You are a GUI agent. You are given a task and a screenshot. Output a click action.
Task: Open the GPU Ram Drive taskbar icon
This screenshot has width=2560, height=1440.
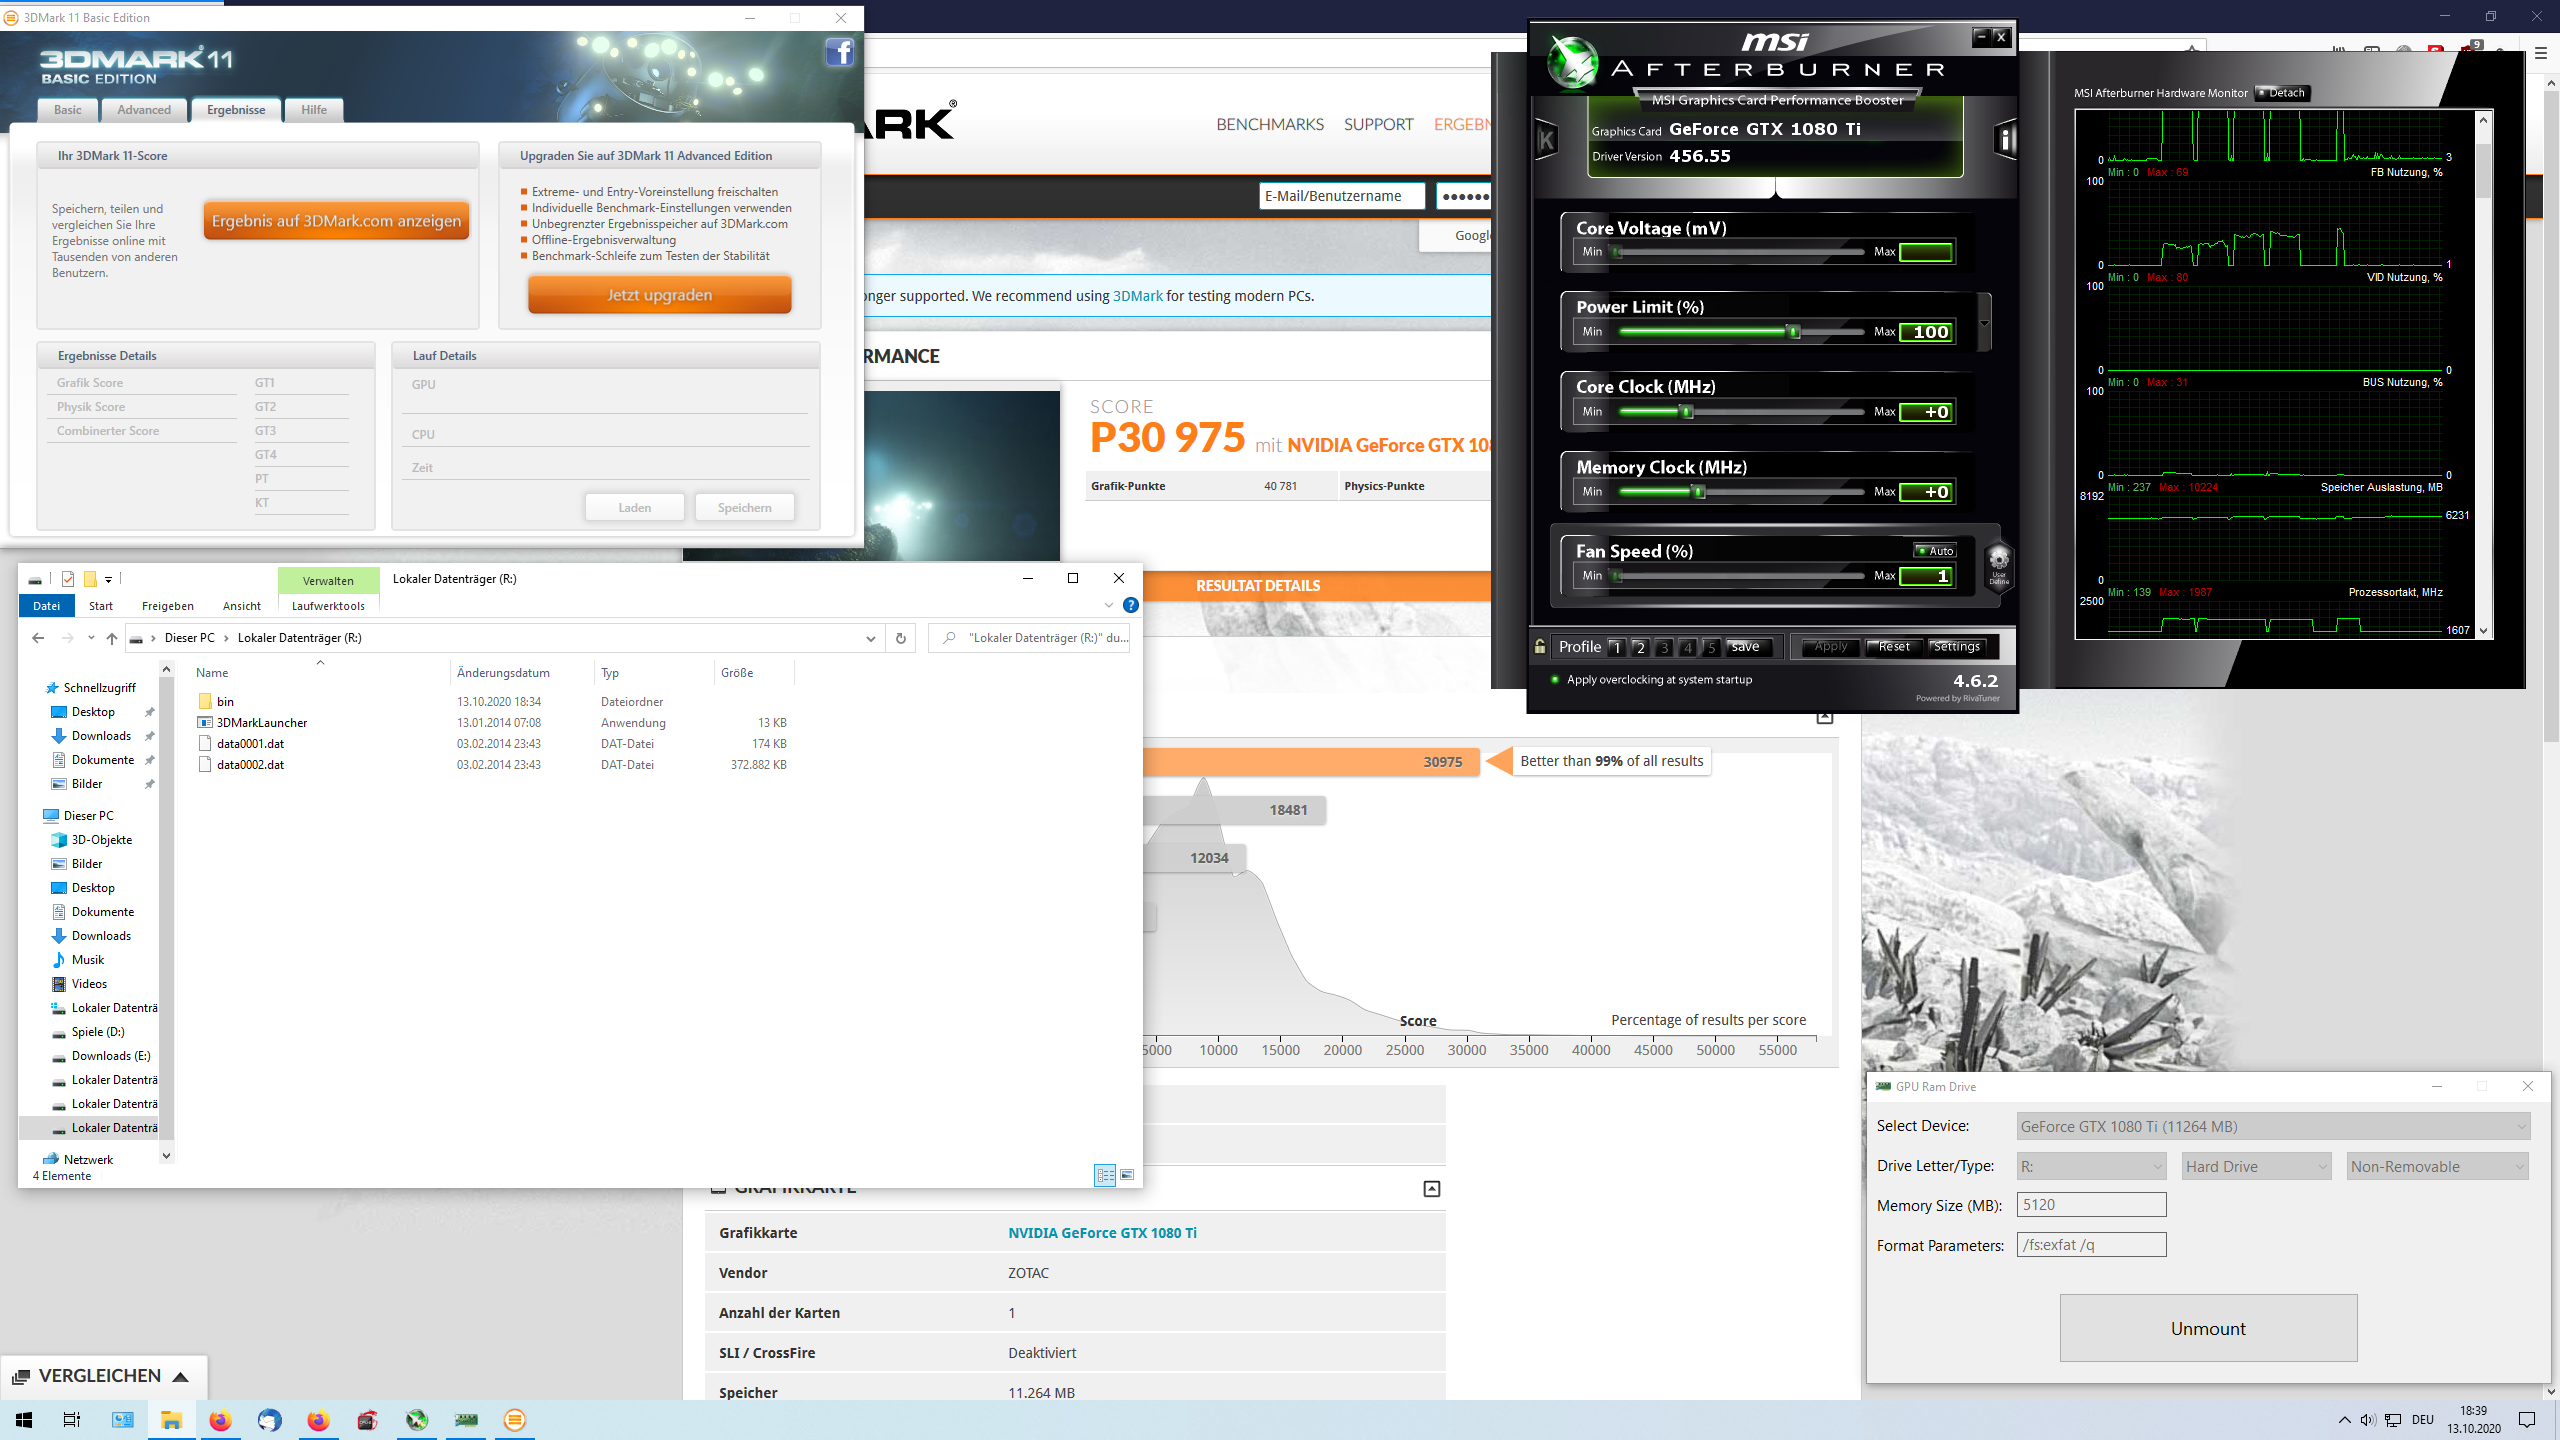[466, 1420]
